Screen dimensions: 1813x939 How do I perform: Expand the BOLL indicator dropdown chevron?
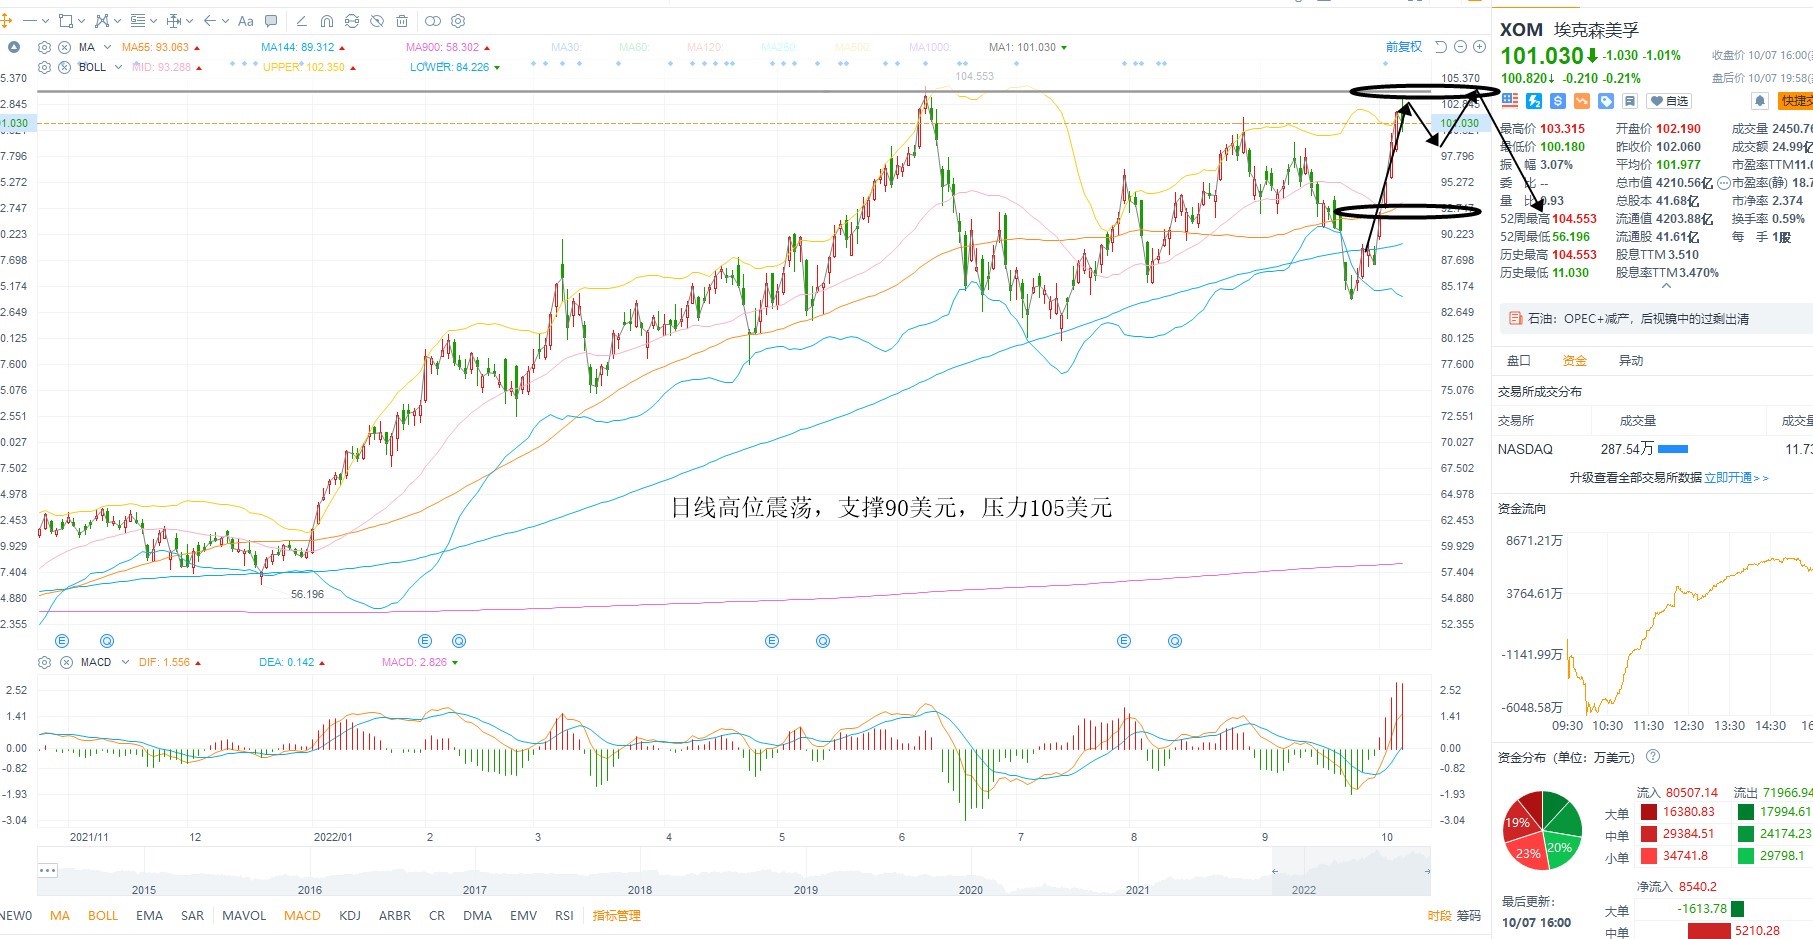tap(118, 67)
